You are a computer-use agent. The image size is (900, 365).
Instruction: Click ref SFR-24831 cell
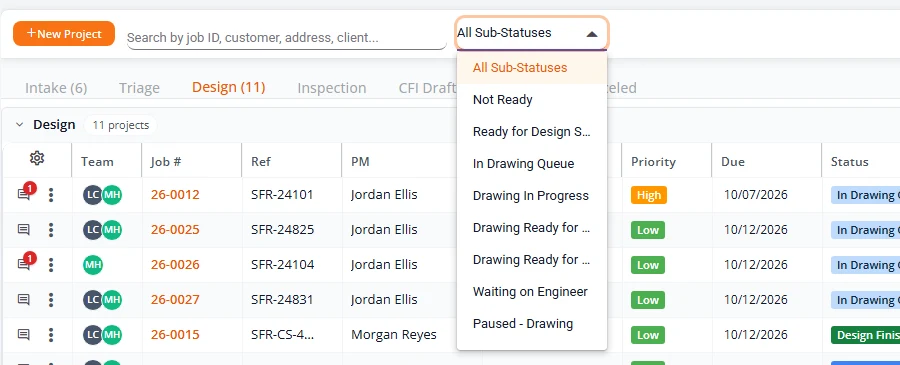[x=282, y=300]
